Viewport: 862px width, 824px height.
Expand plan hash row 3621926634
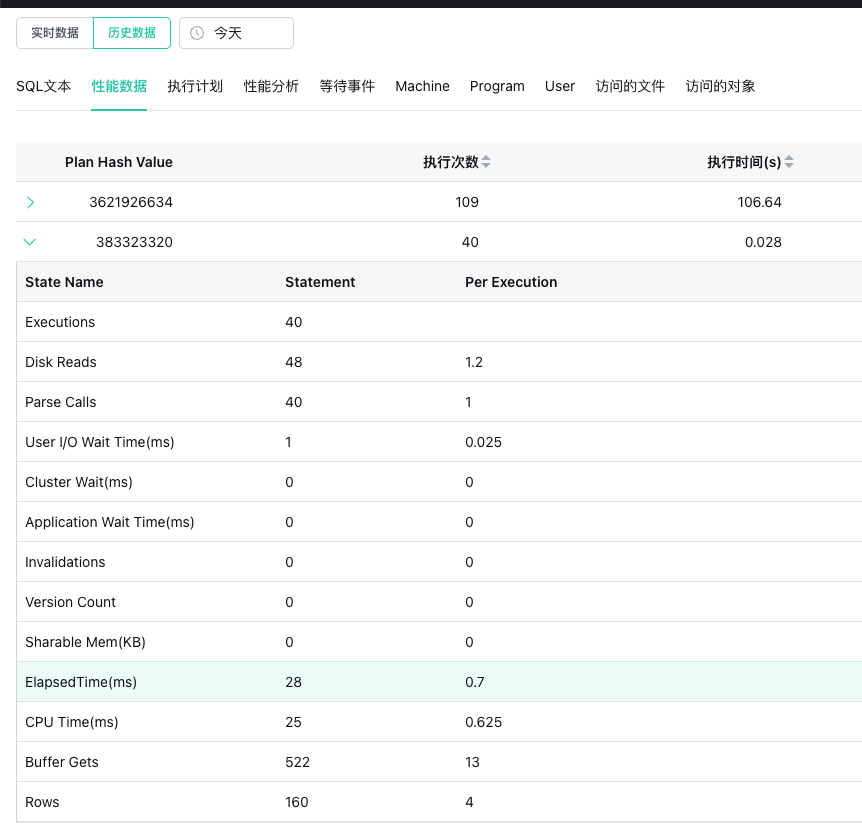coord(30,202)
